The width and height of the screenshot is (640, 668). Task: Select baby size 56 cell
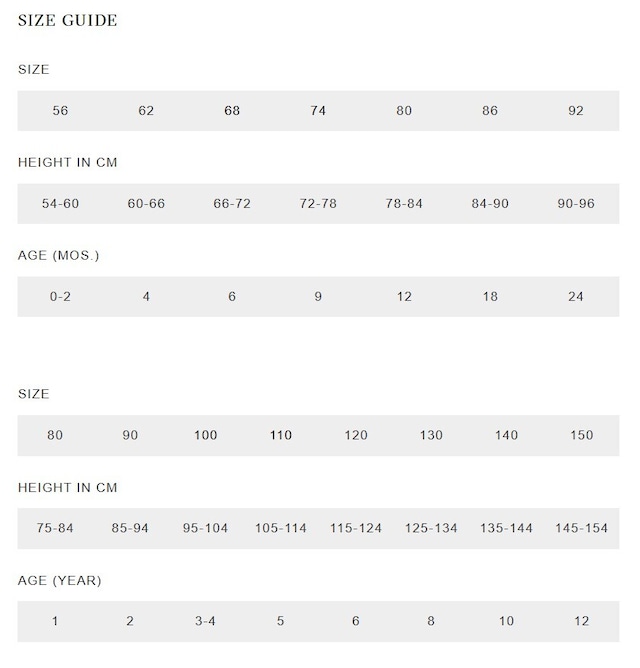(x=60, y=111)
